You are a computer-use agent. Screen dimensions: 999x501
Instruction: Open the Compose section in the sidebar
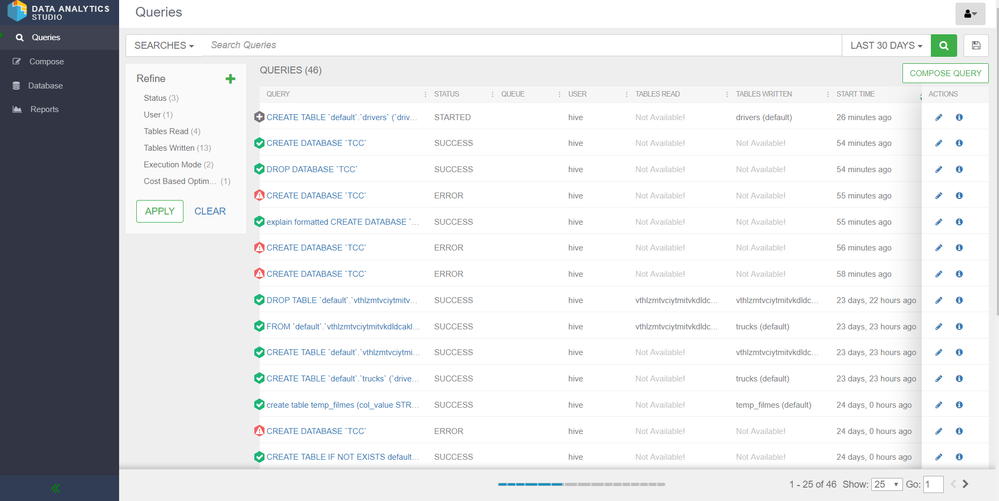pyautogui.click(x=46, y=62)
